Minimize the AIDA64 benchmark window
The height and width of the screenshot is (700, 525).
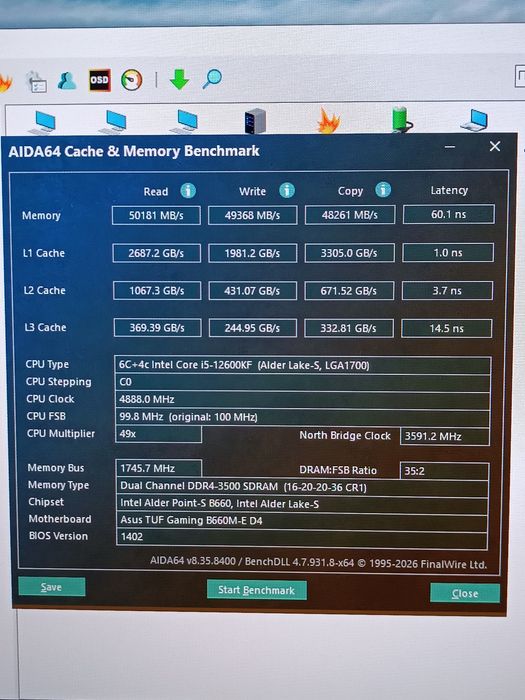(450, 146)
